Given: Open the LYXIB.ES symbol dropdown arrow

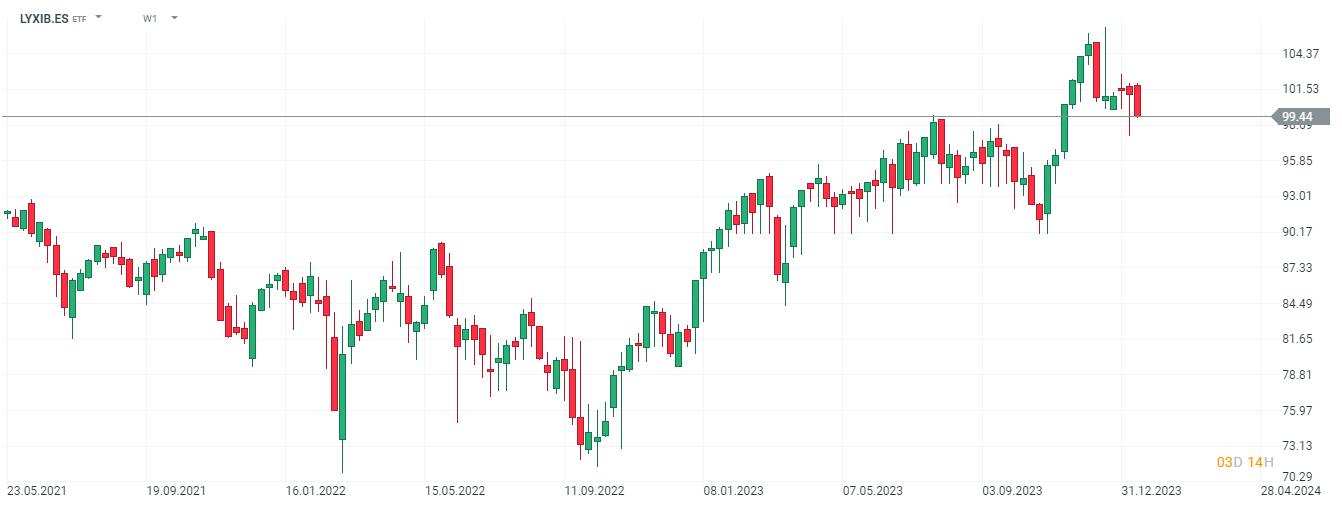Looking at the screenshot, I should (x=98, y=18).
